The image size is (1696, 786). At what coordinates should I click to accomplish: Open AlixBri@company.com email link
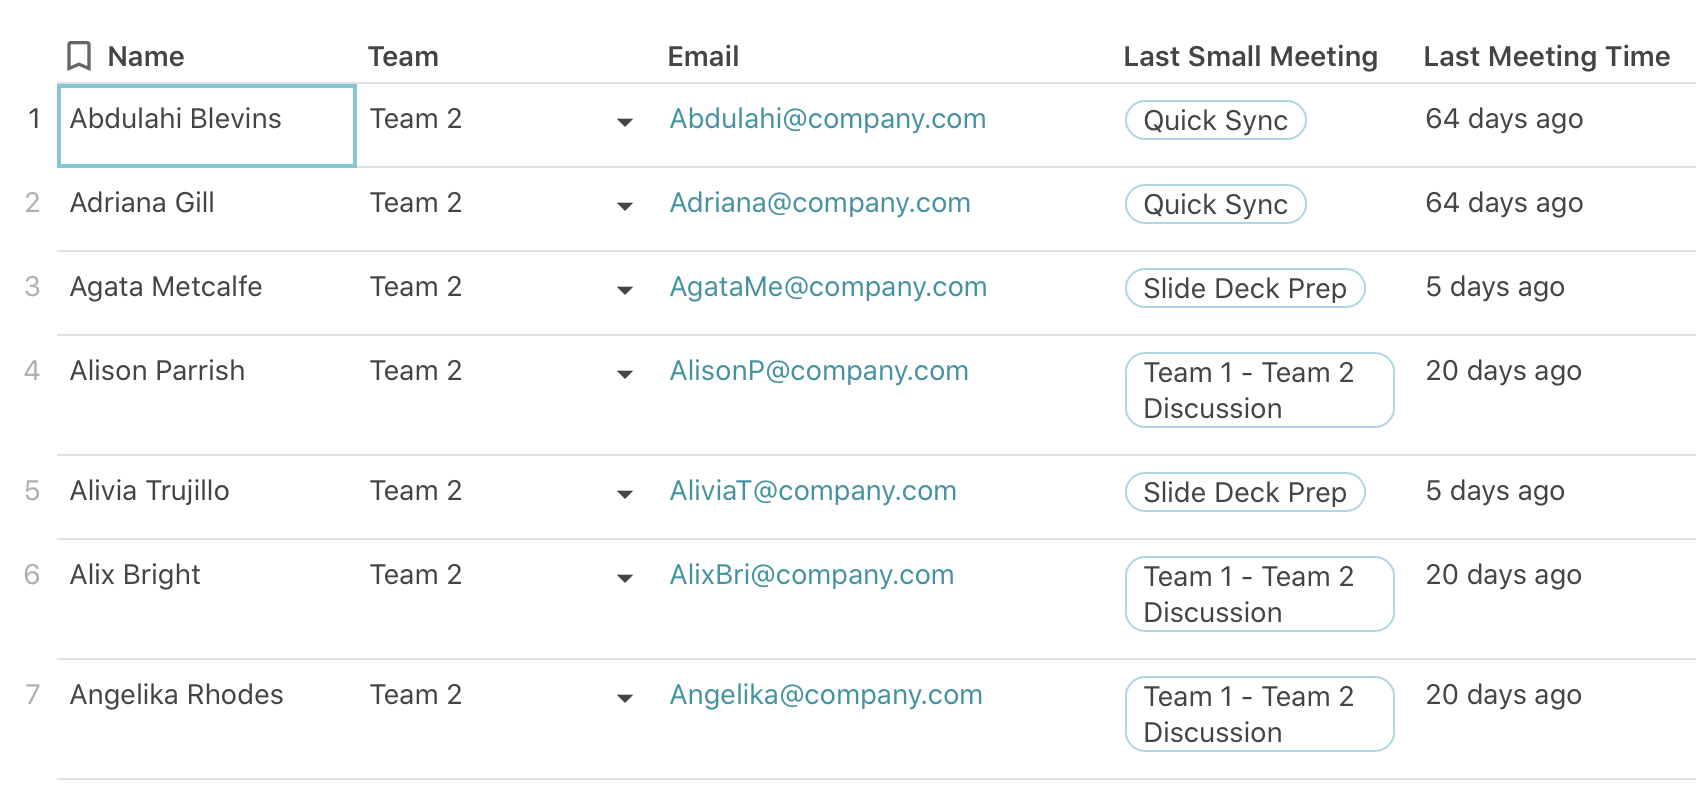tap(812, 575)
